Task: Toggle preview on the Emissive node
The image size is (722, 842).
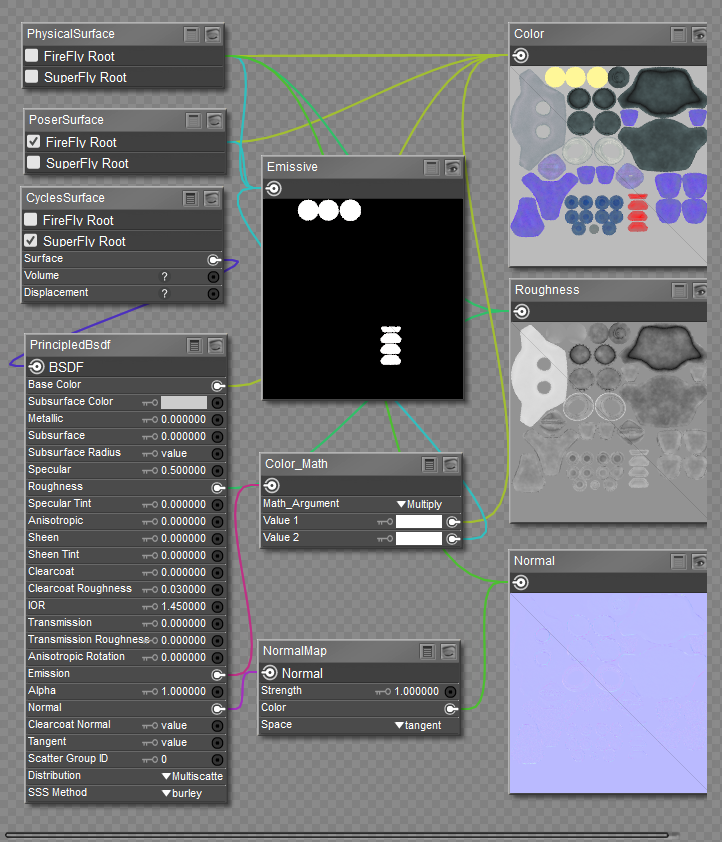Action: click(452, 168)
